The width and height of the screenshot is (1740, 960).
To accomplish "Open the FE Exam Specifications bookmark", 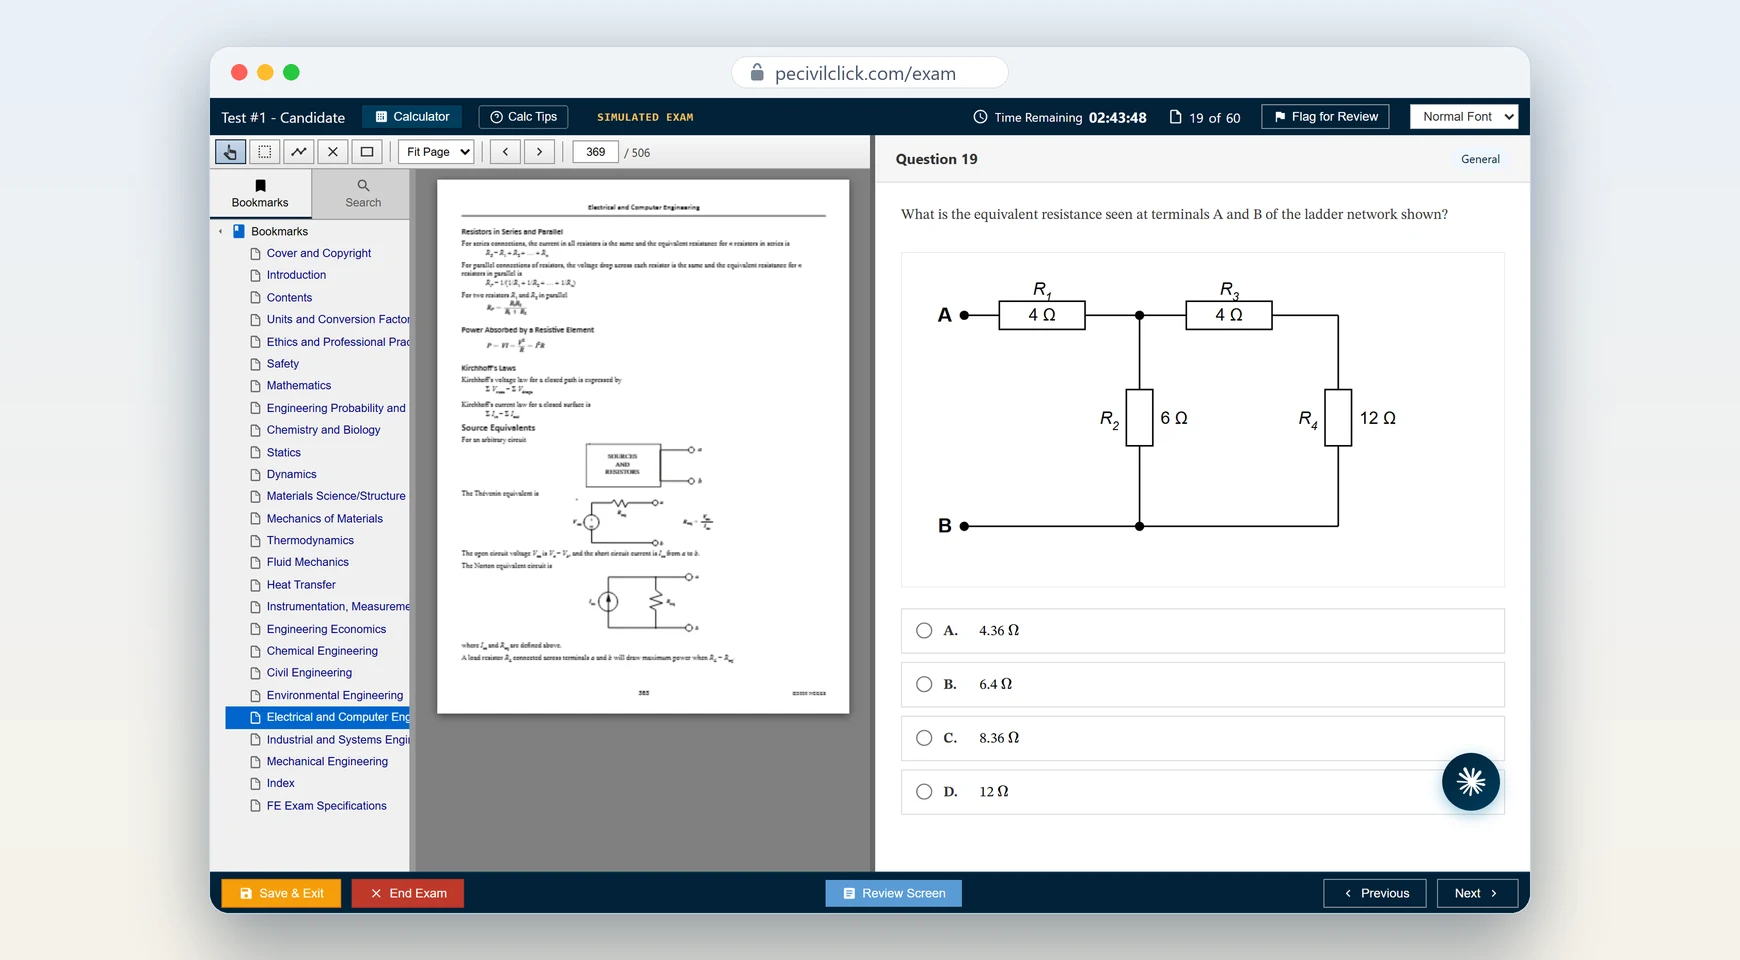I will click(x=326, y=806).
